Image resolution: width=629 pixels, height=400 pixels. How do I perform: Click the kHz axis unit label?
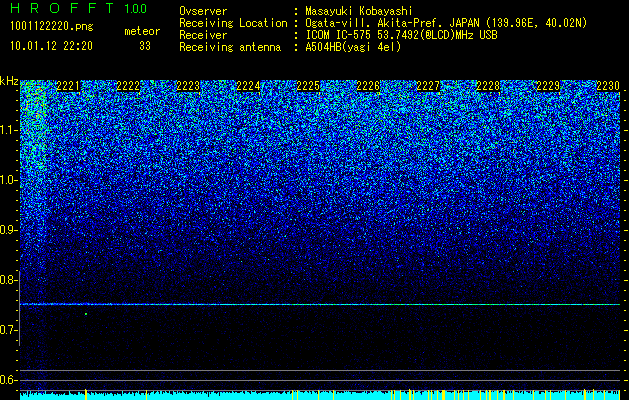coord(9,81)
